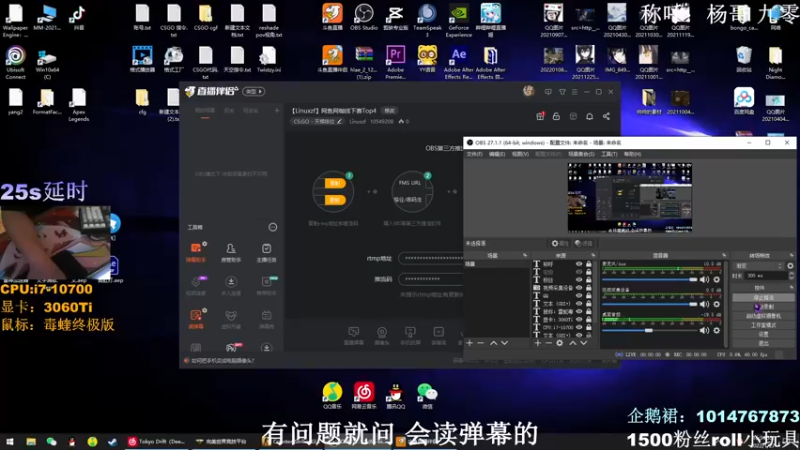Move selected OBS source down

[584, 343]
